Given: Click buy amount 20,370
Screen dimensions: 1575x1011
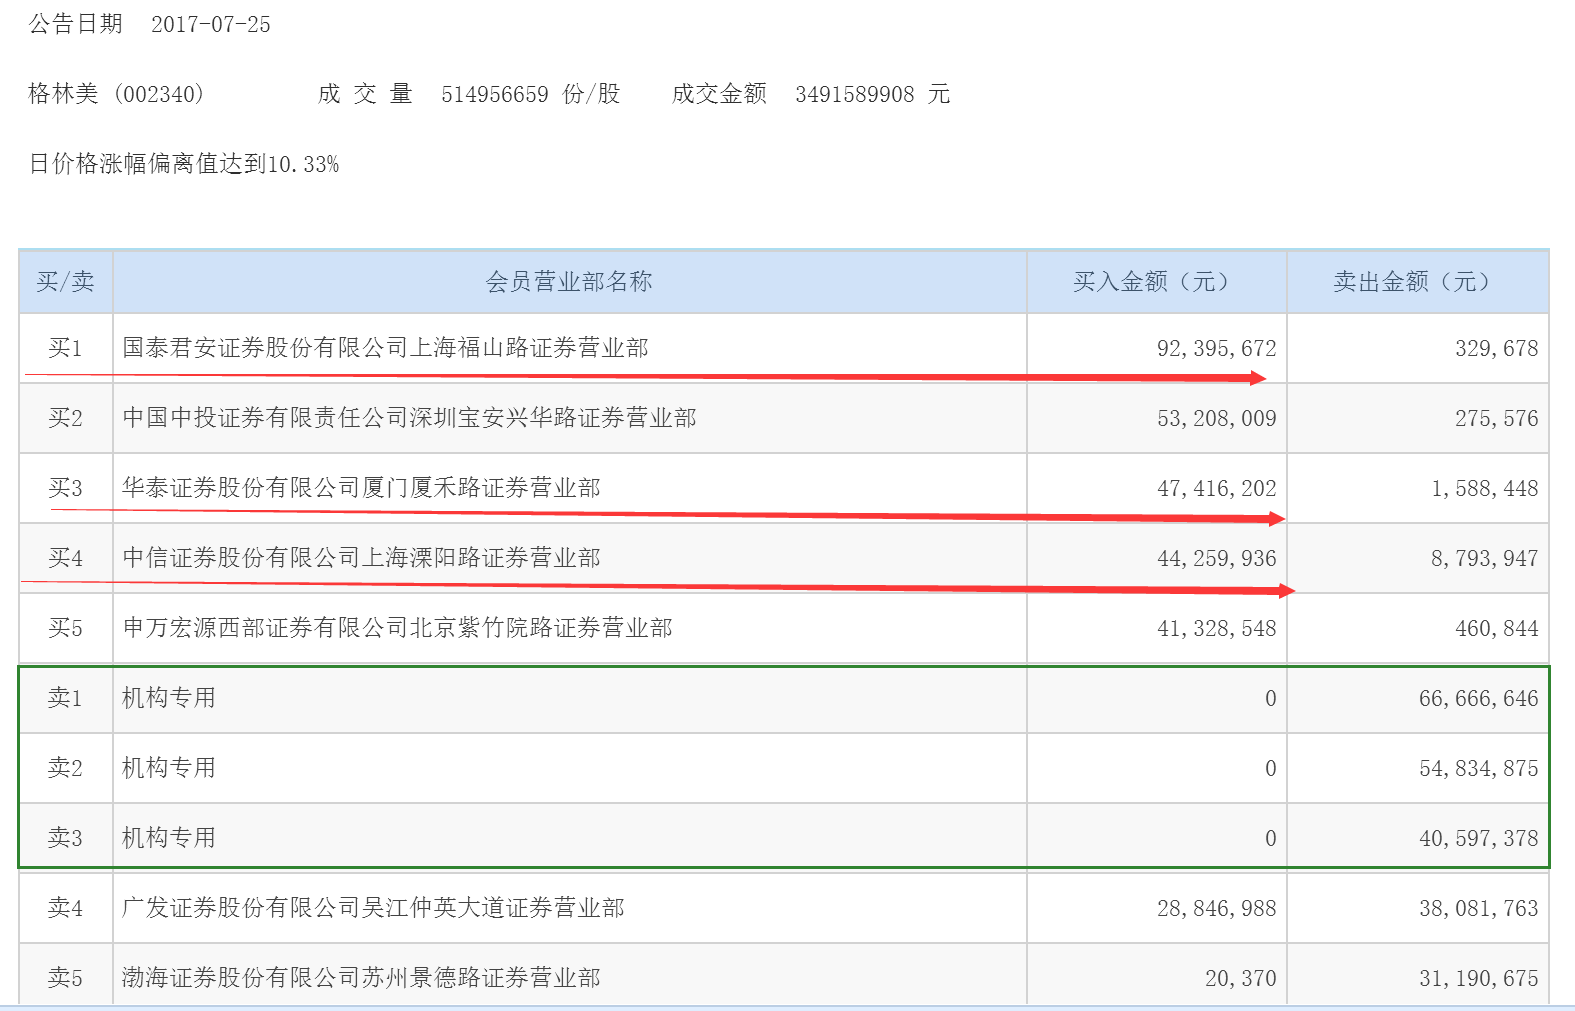Looking at the screenshot, I should point(1241,978).
